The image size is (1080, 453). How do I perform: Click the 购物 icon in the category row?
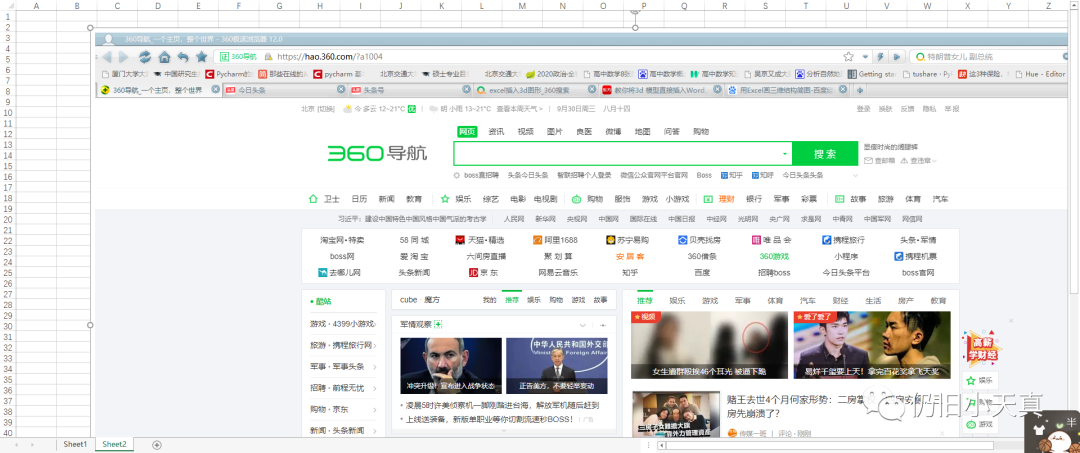coord(577,199)
